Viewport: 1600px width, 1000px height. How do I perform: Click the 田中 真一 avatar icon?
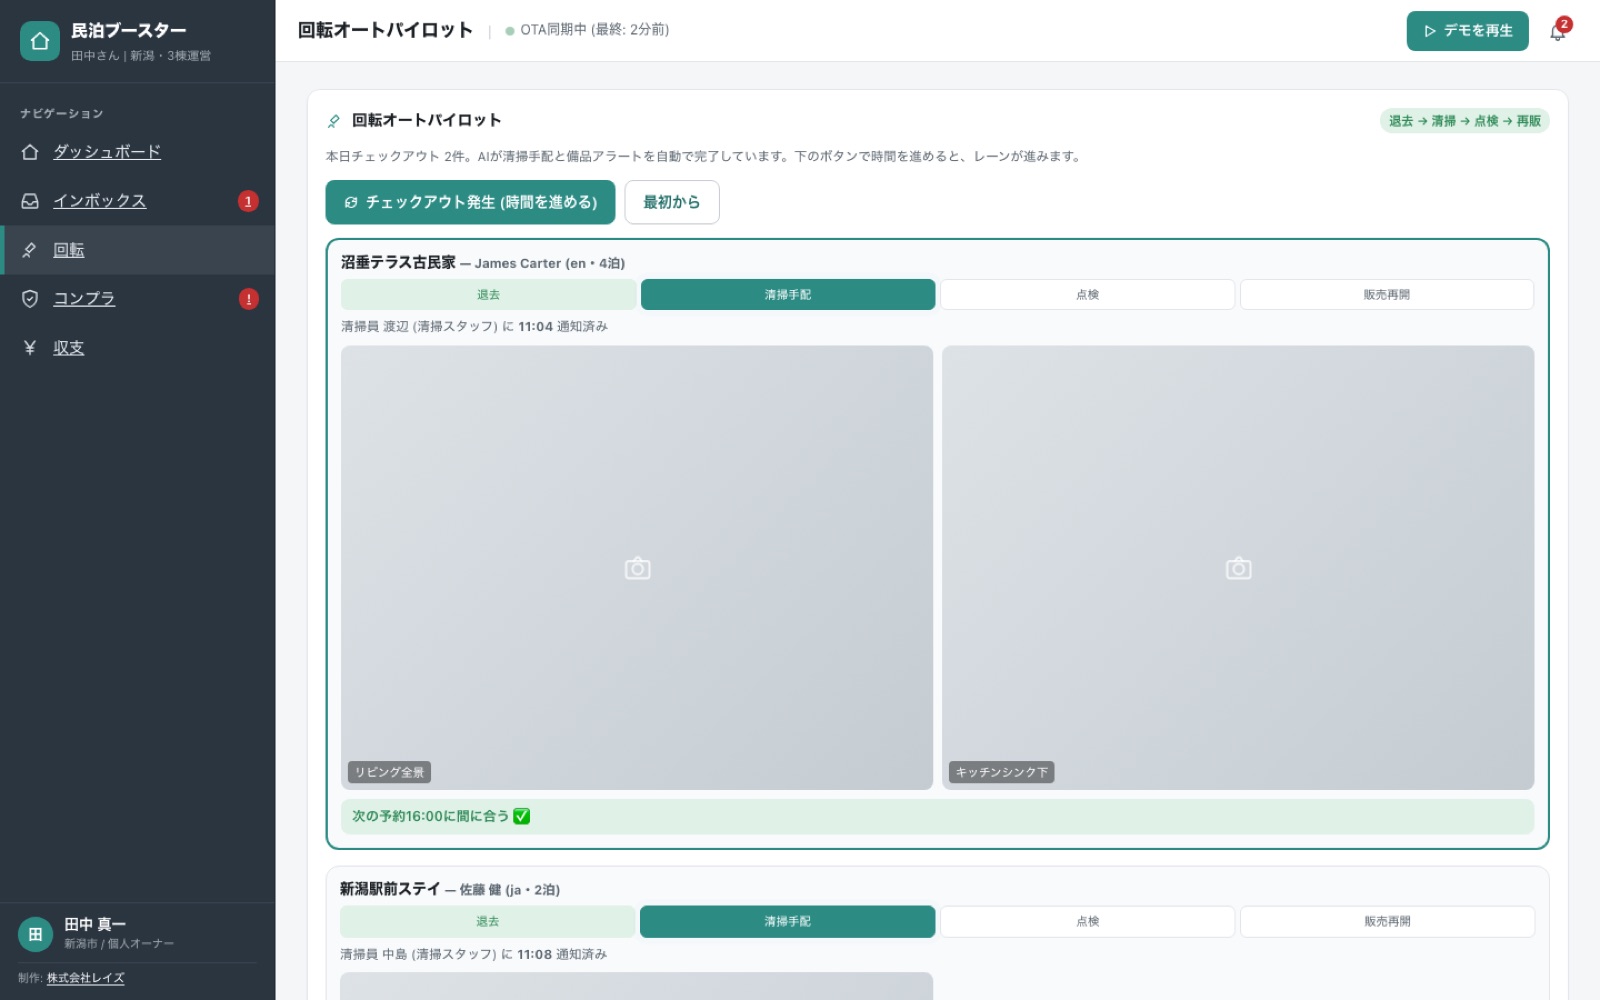pyautogui.click(x=35, y=934)
